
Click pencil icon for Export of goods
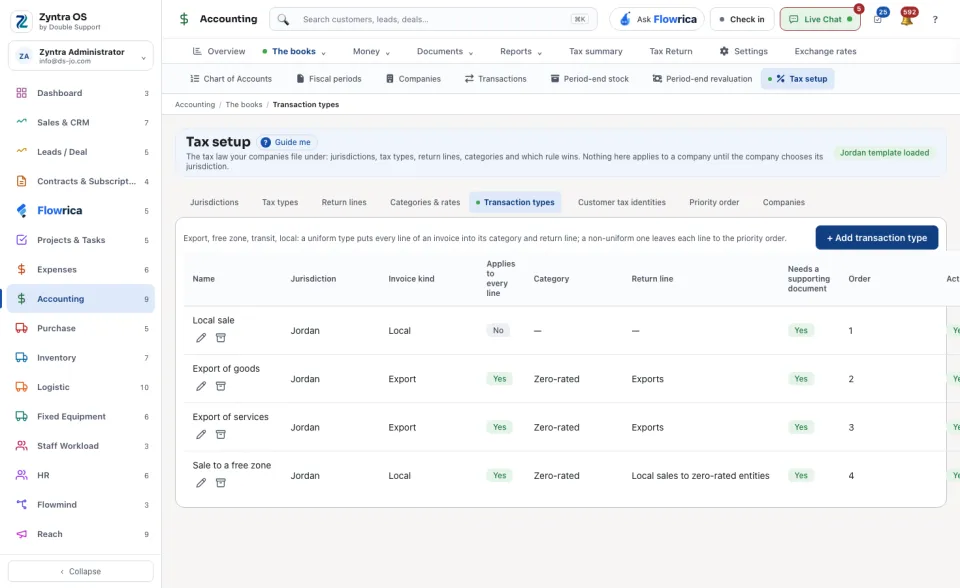pos(201,386)
